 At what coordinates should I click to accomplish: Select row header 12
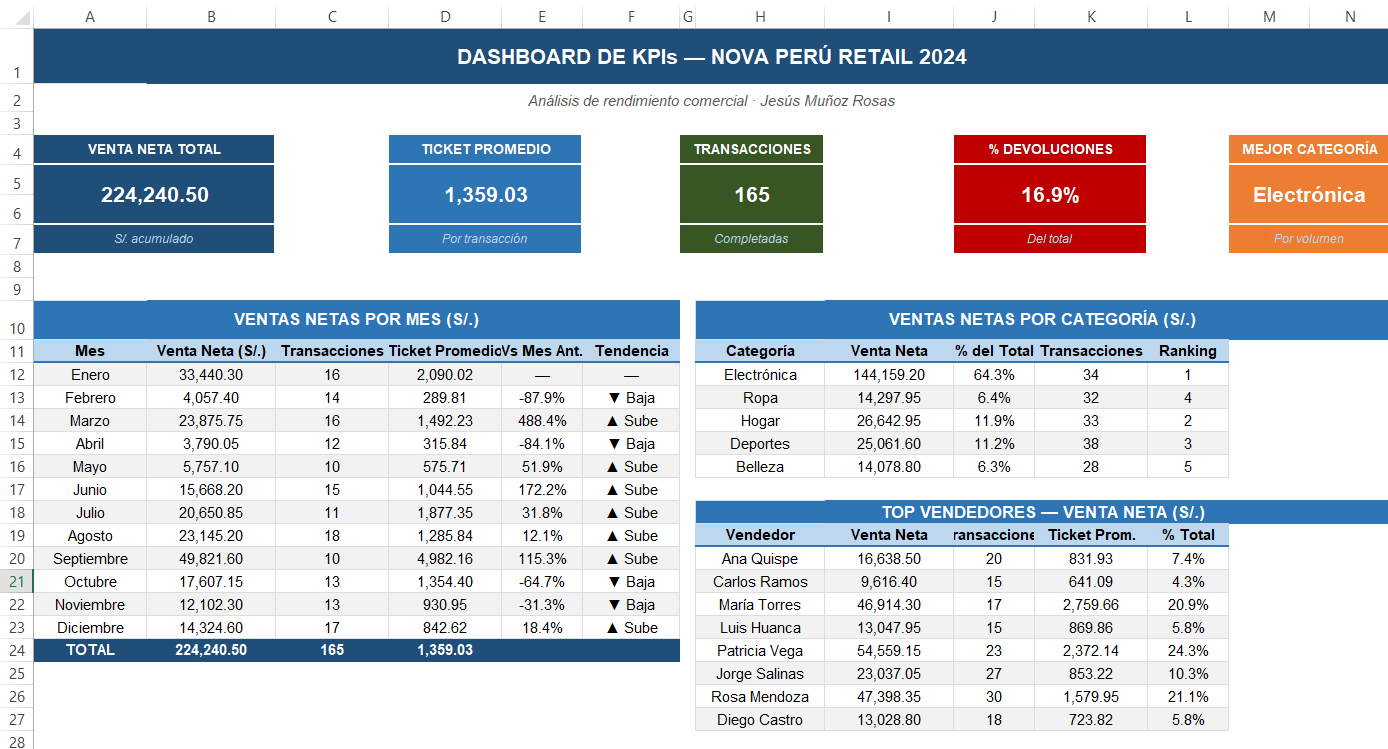17,375
